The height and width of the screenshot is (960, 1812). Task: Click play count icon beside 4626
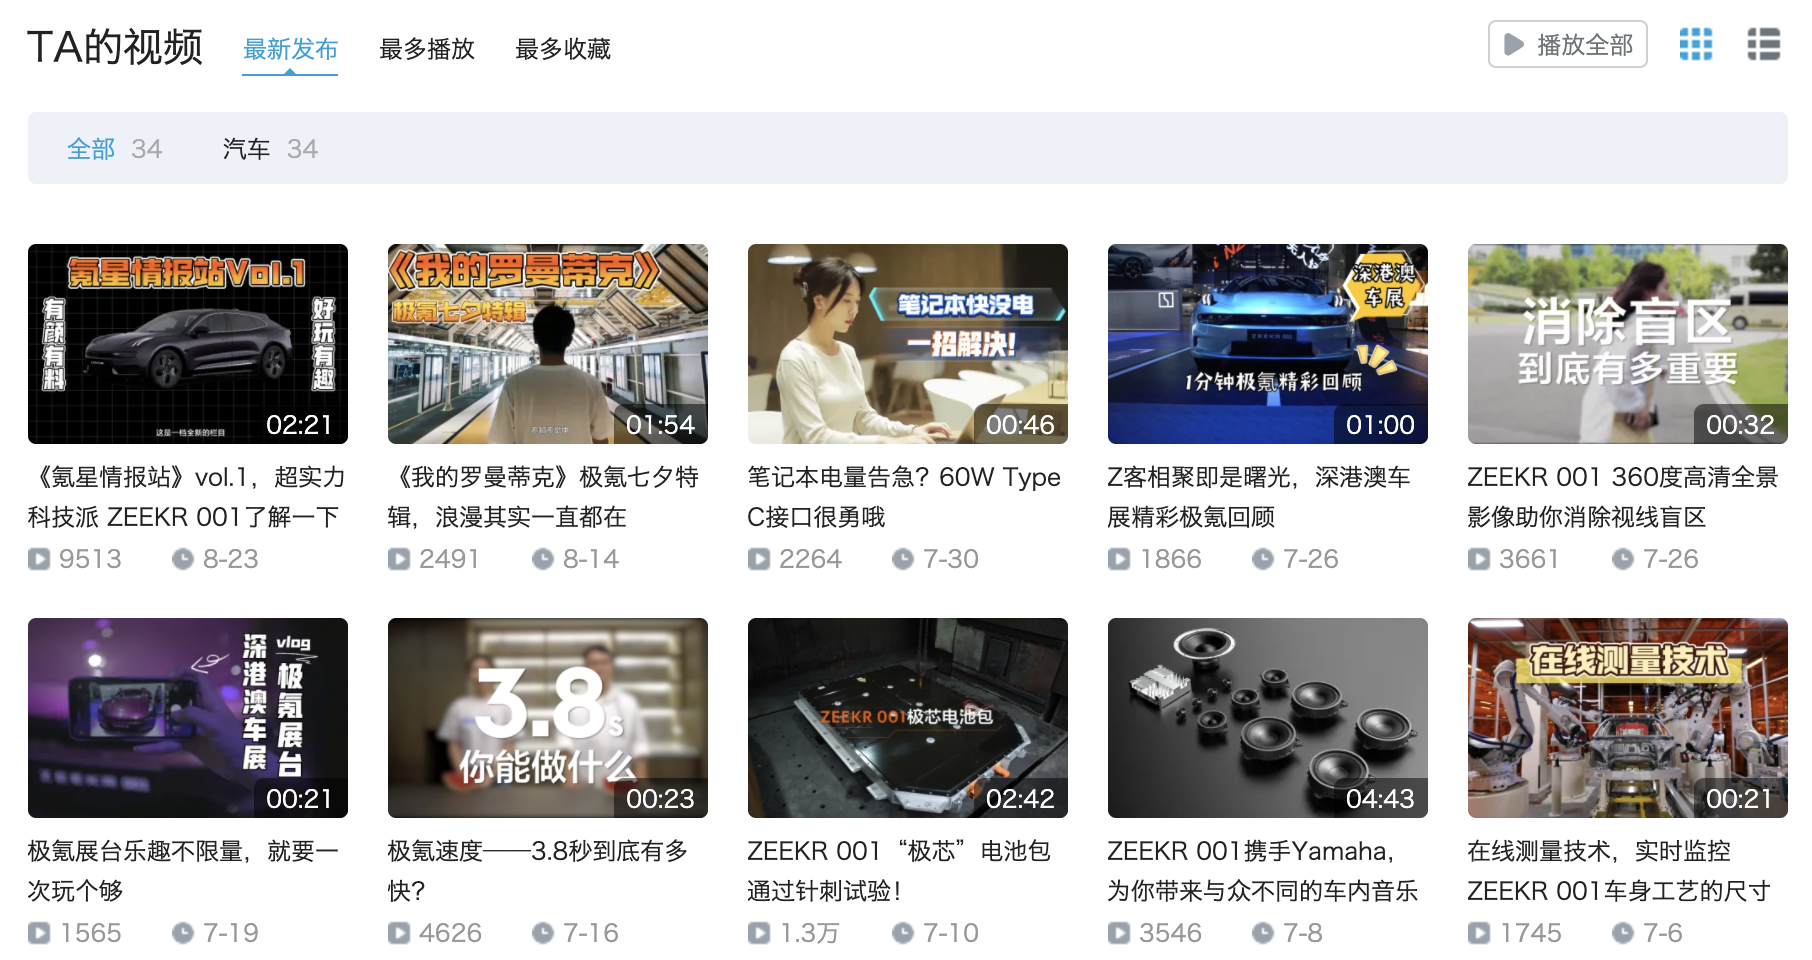(x=399, y=933)
